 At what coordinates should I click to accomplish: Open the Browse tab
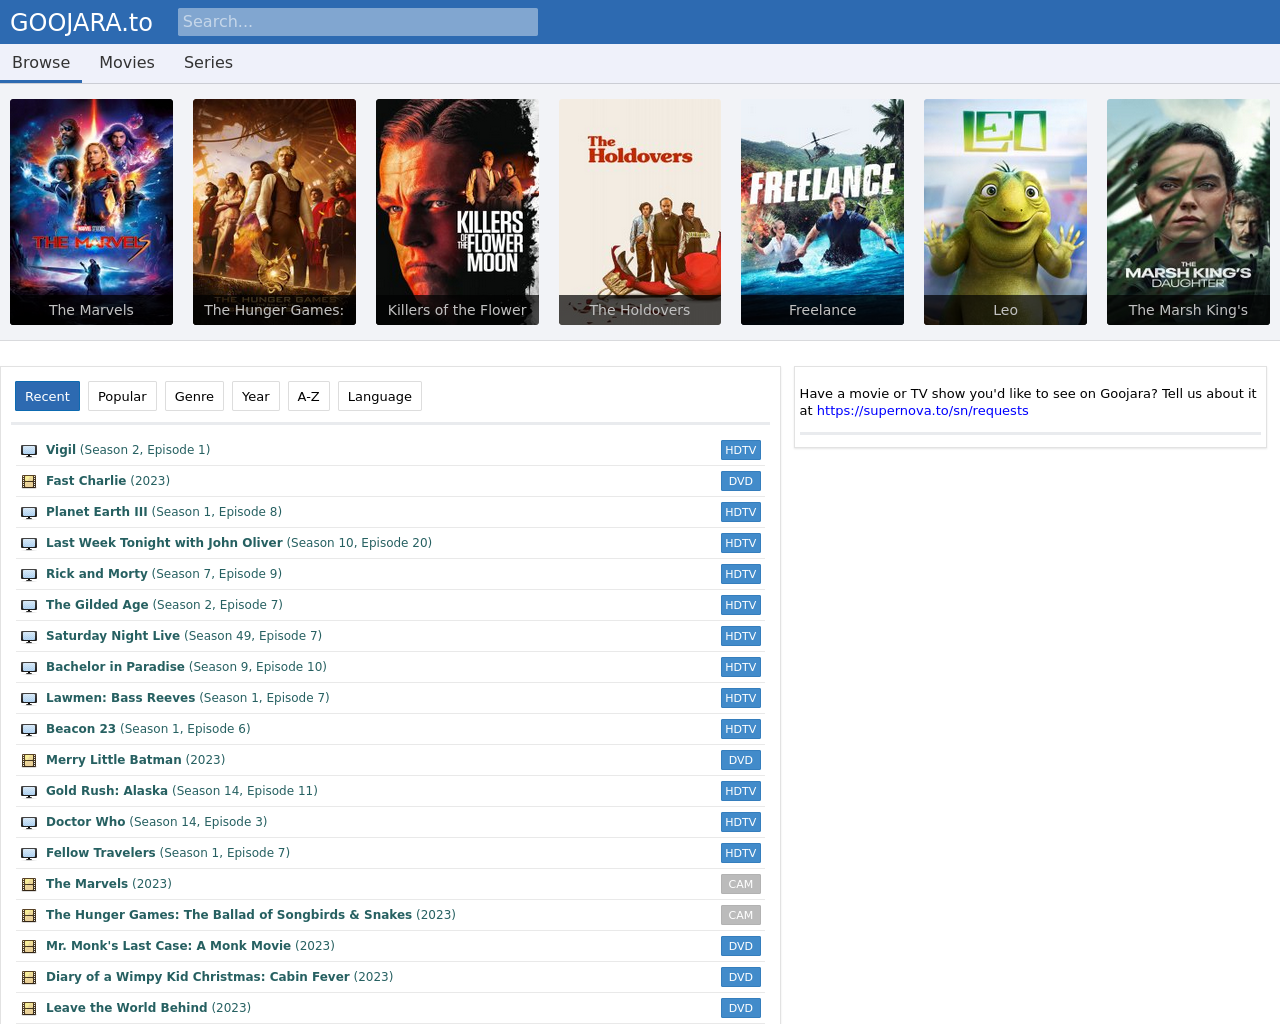click(x=41, y=62)
